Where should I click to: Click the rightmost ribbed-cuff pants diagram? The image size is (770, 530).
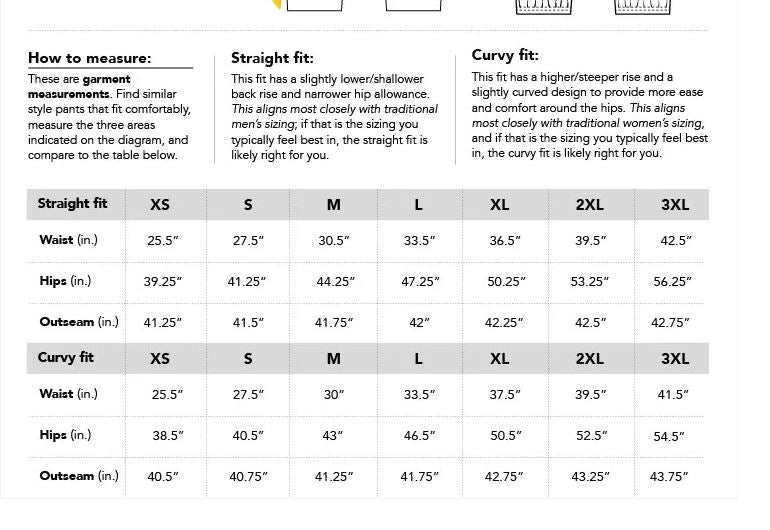coord(641,6)
